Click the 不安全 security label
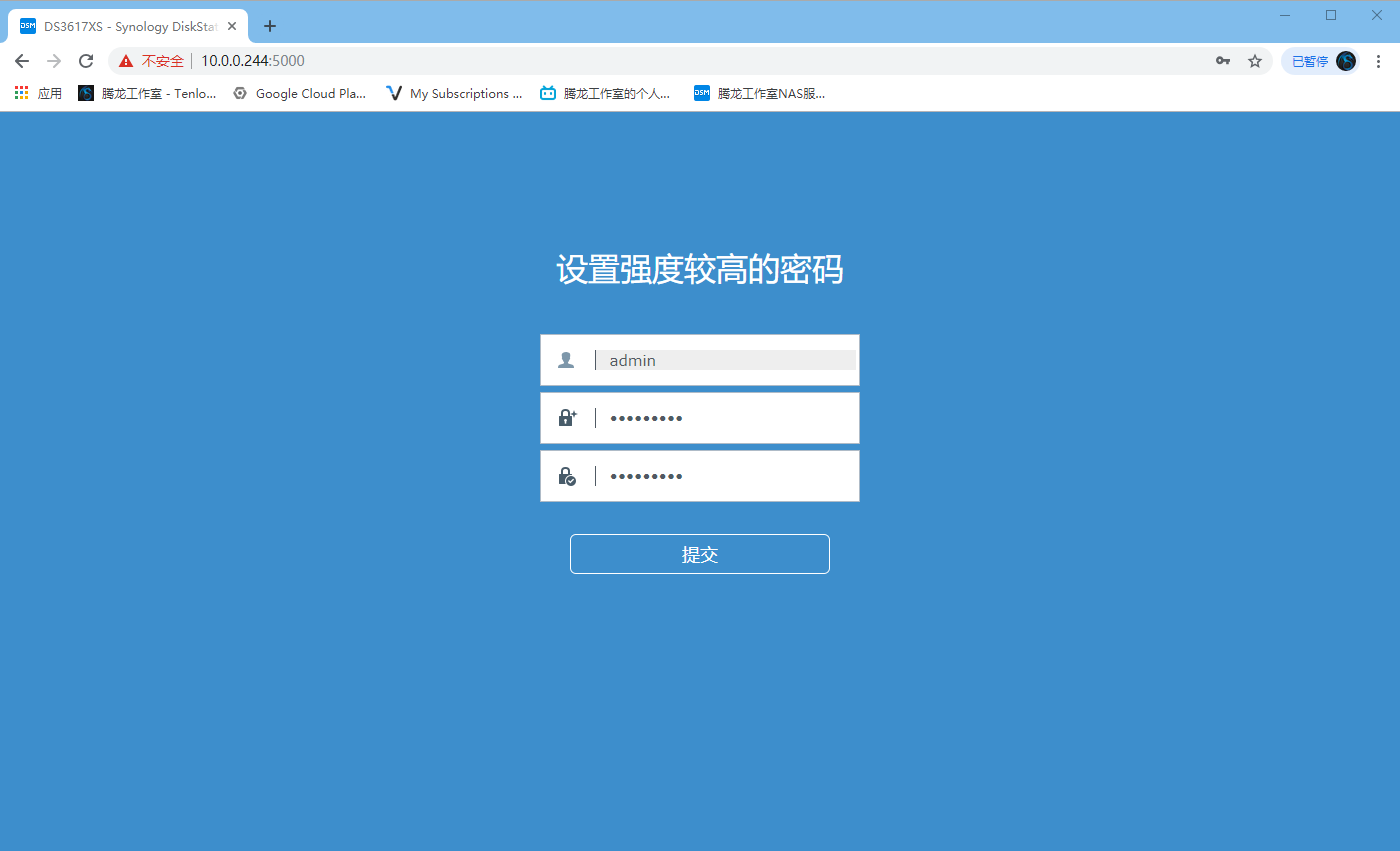 (162, 61)
